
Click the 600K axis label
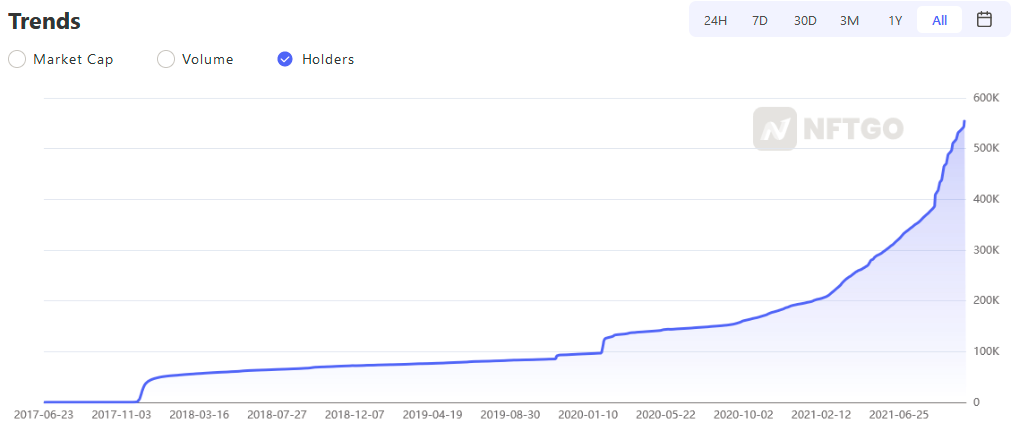point(986,97)
